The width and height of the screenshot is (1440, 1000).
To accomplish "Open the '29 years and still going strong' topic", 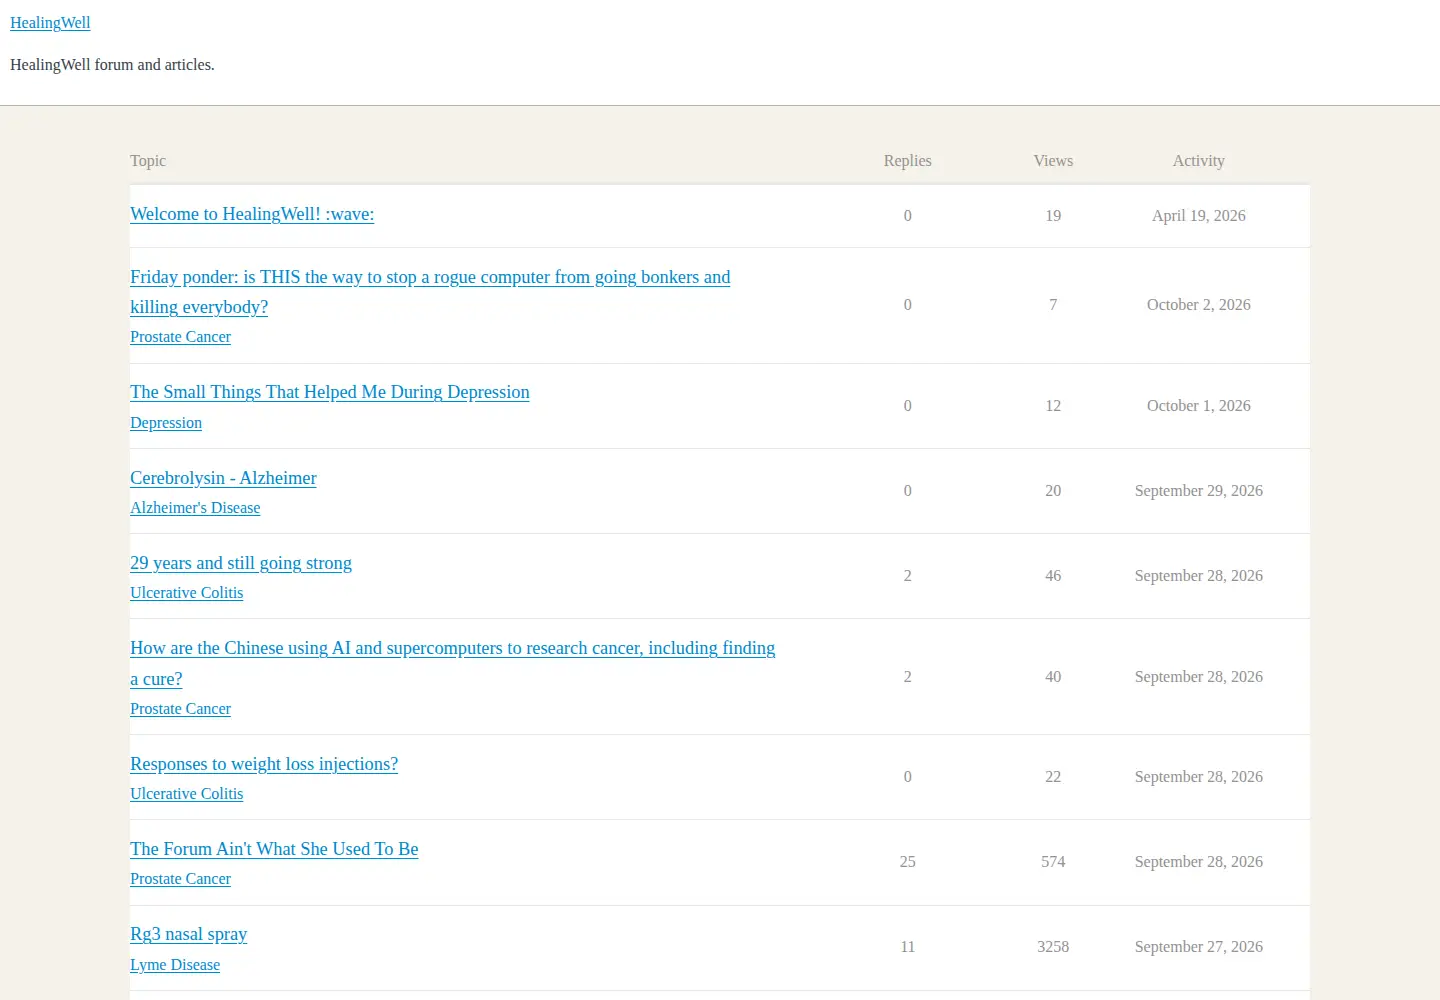I will click(241, 563).
